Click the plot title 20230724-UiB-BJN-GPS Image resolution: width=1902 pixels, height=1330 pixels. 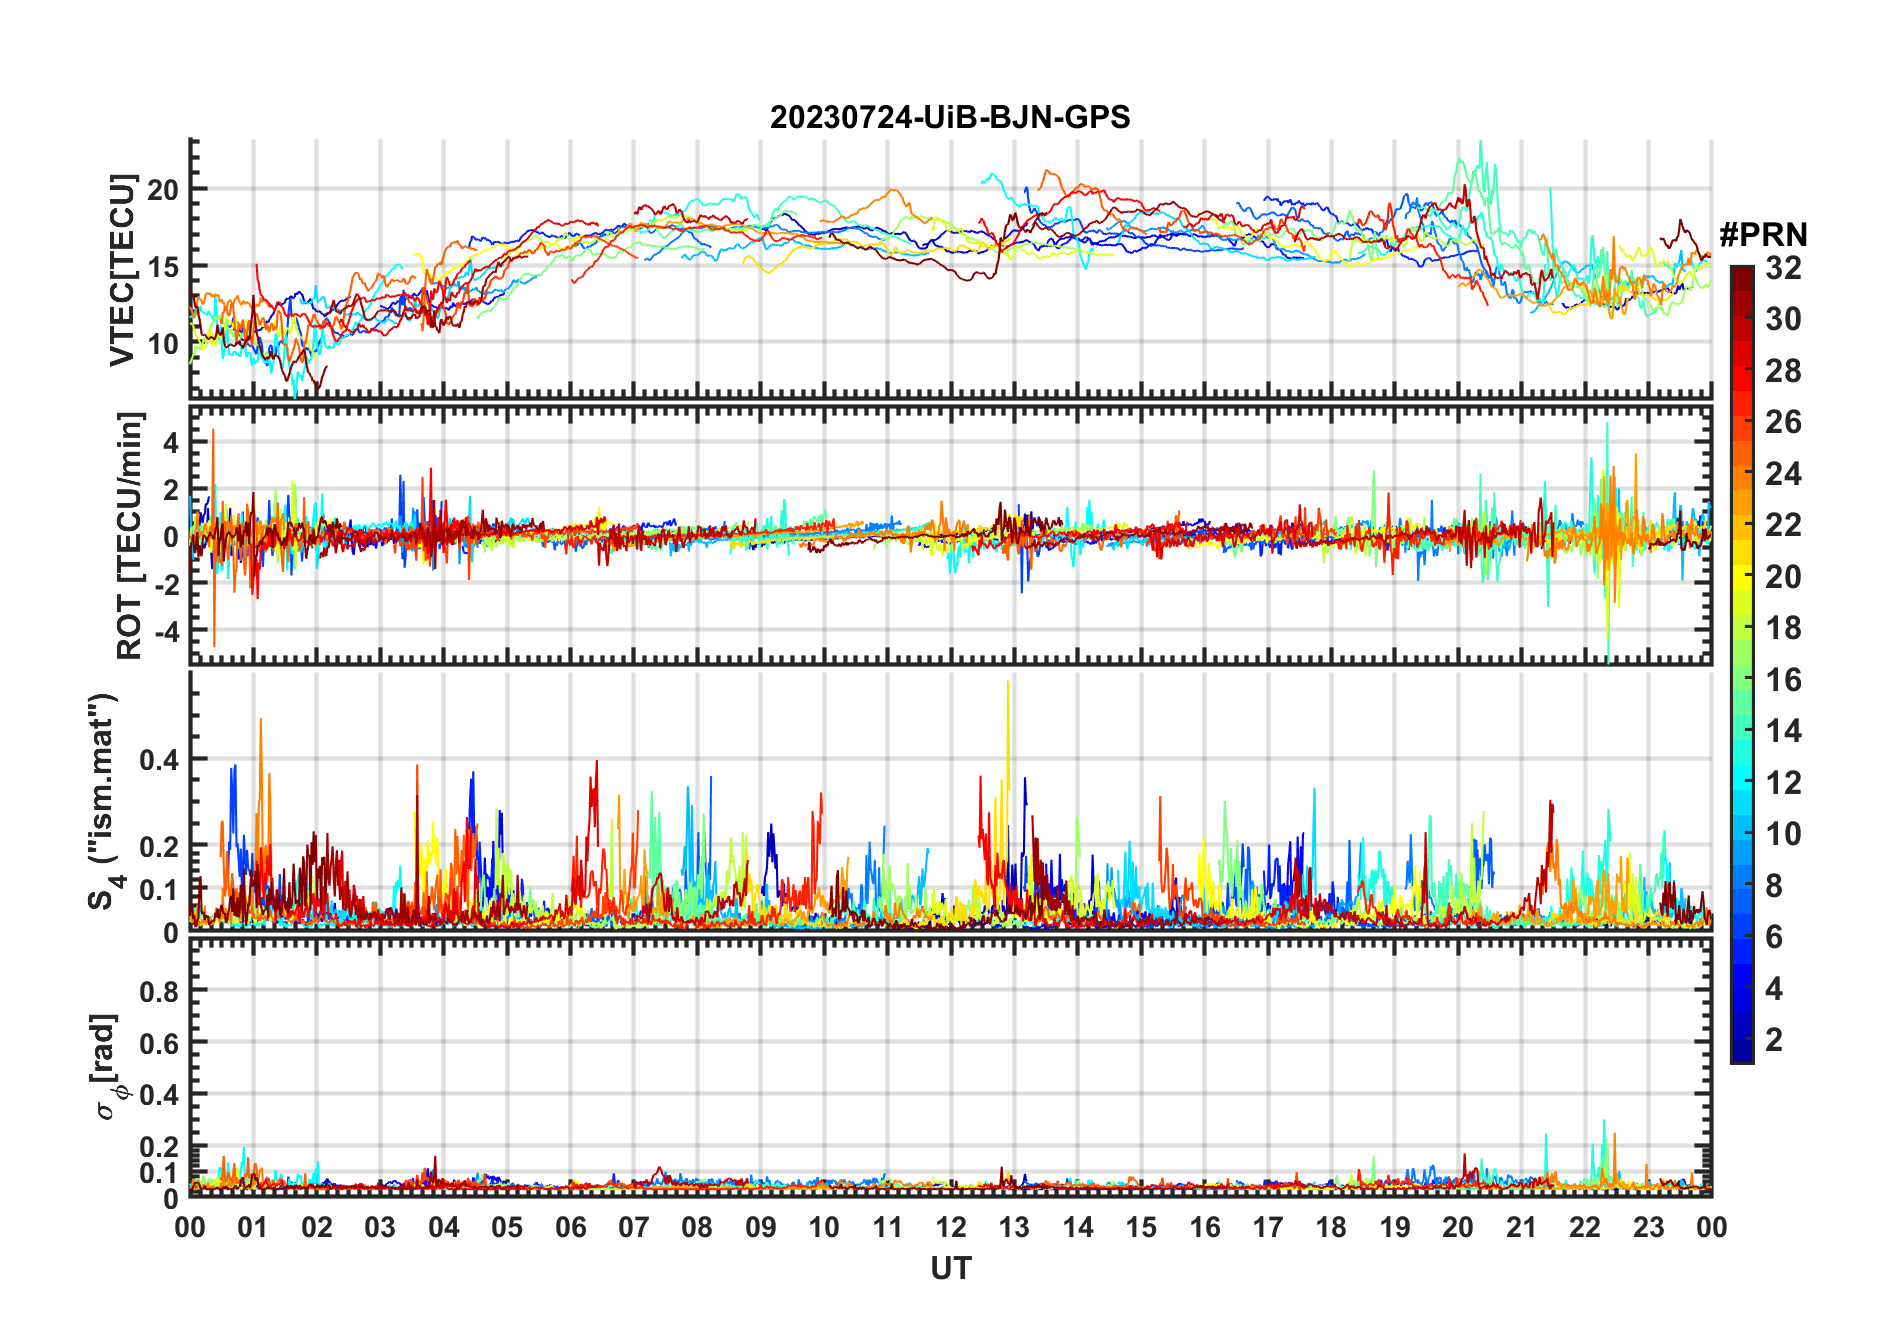(950, 117)
